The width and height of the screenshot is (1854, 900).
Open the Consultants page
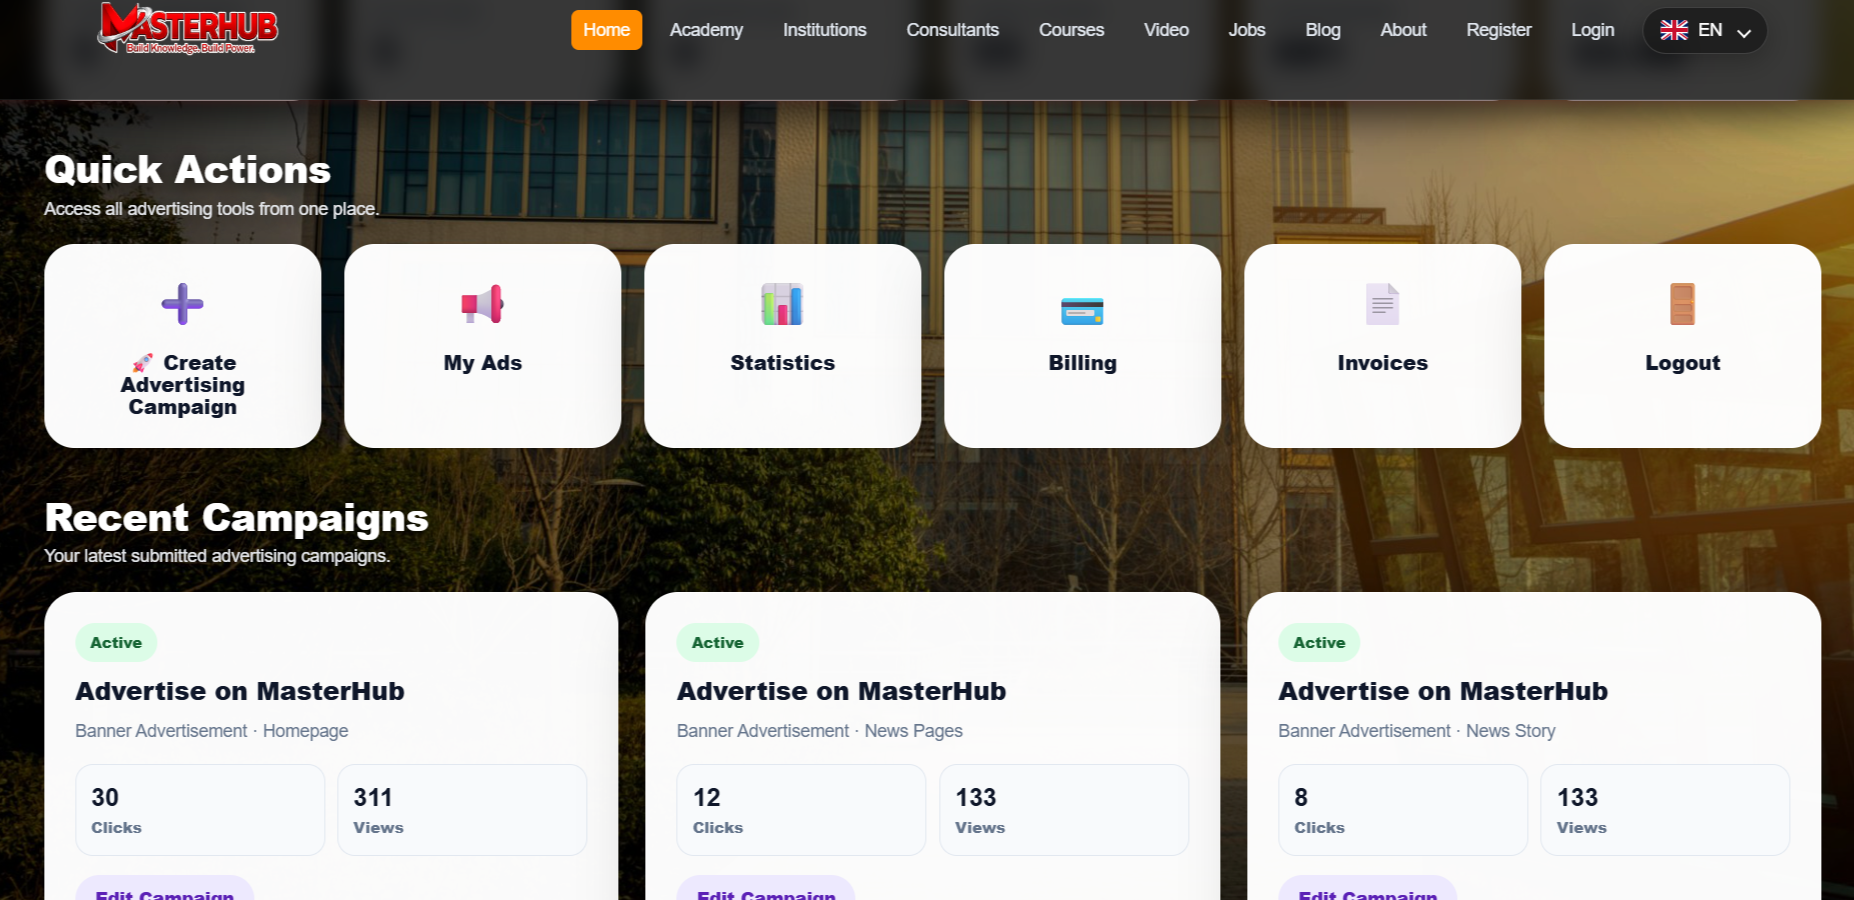[952, 30]
